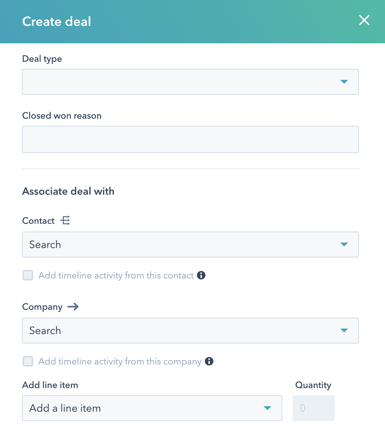
Task: Click the Create deal header title
Action: coord(56,21)
